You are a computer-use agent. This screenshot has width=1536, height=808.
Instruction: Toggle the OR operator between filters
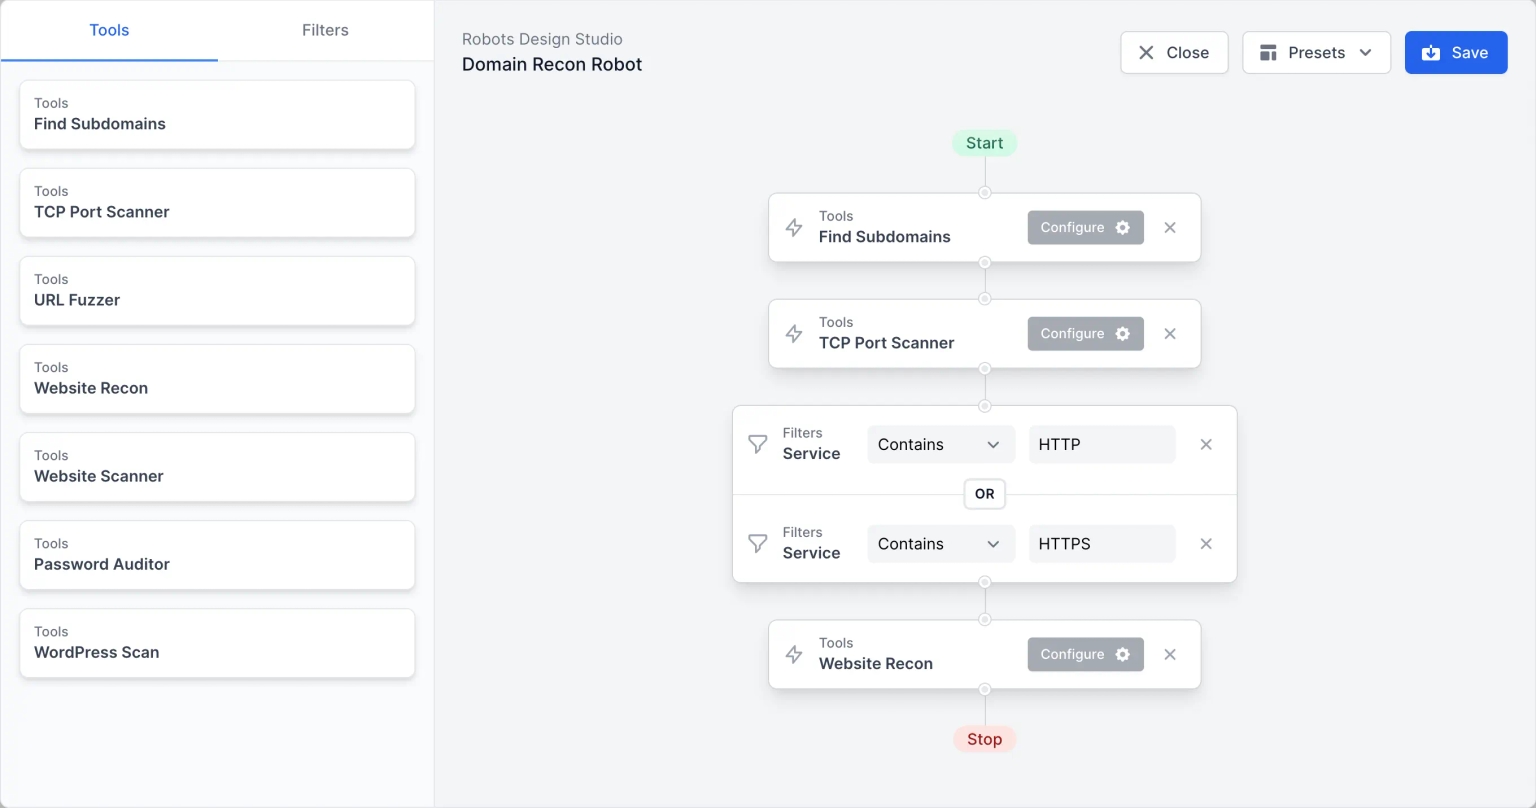click(985, 494)
